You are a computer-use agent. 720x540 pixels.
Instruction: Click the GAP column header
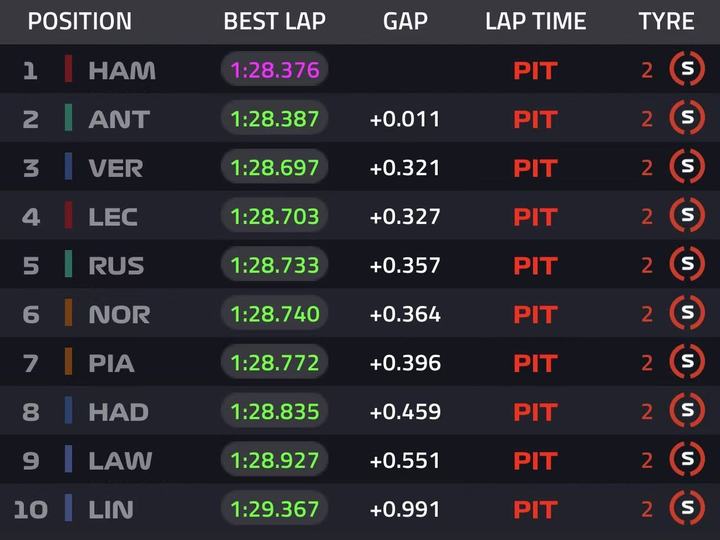[405, 22]
